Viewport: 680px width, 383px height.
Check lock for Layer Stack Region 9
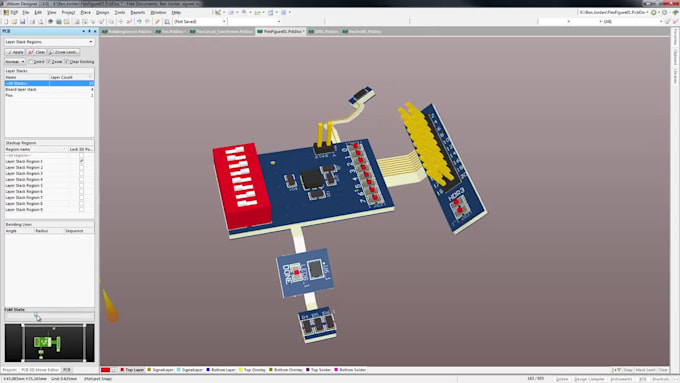pyautogui.click(x=82, y=210)
